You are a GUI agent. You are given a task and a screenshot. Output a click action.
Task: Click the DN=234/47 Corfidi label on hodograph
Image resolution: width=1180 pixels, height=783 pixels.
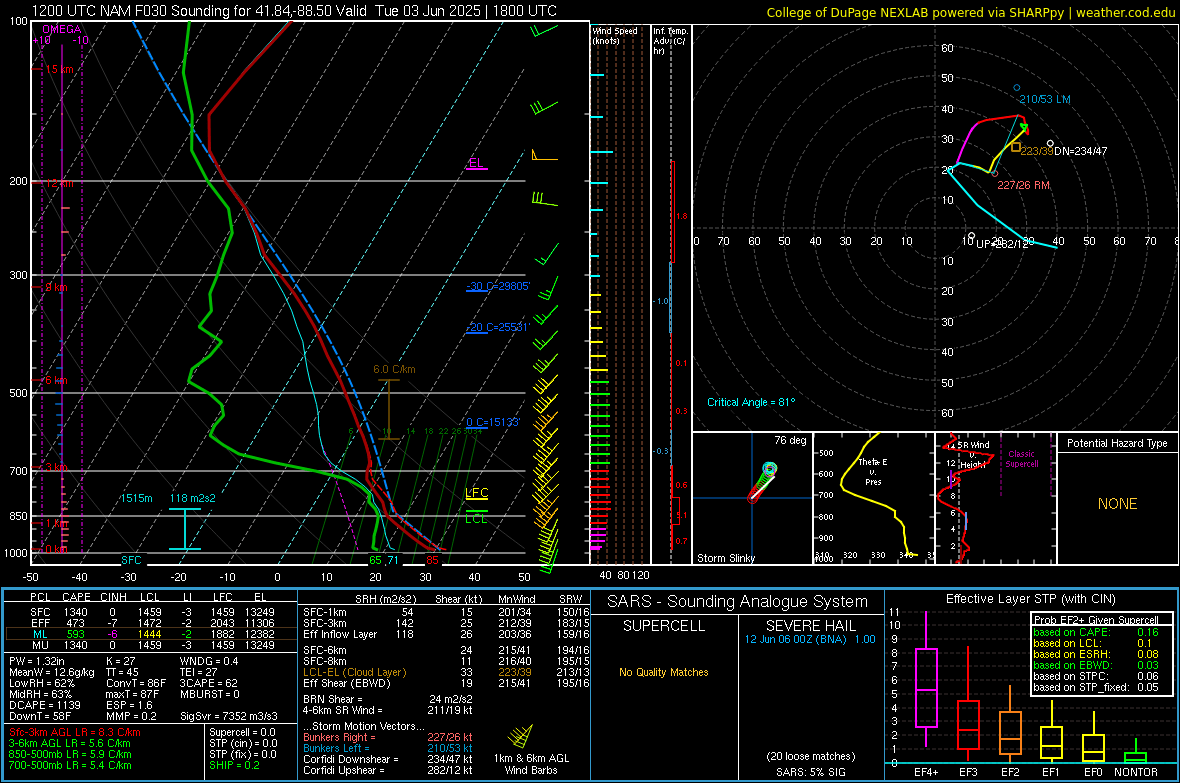pos(1081,151)
